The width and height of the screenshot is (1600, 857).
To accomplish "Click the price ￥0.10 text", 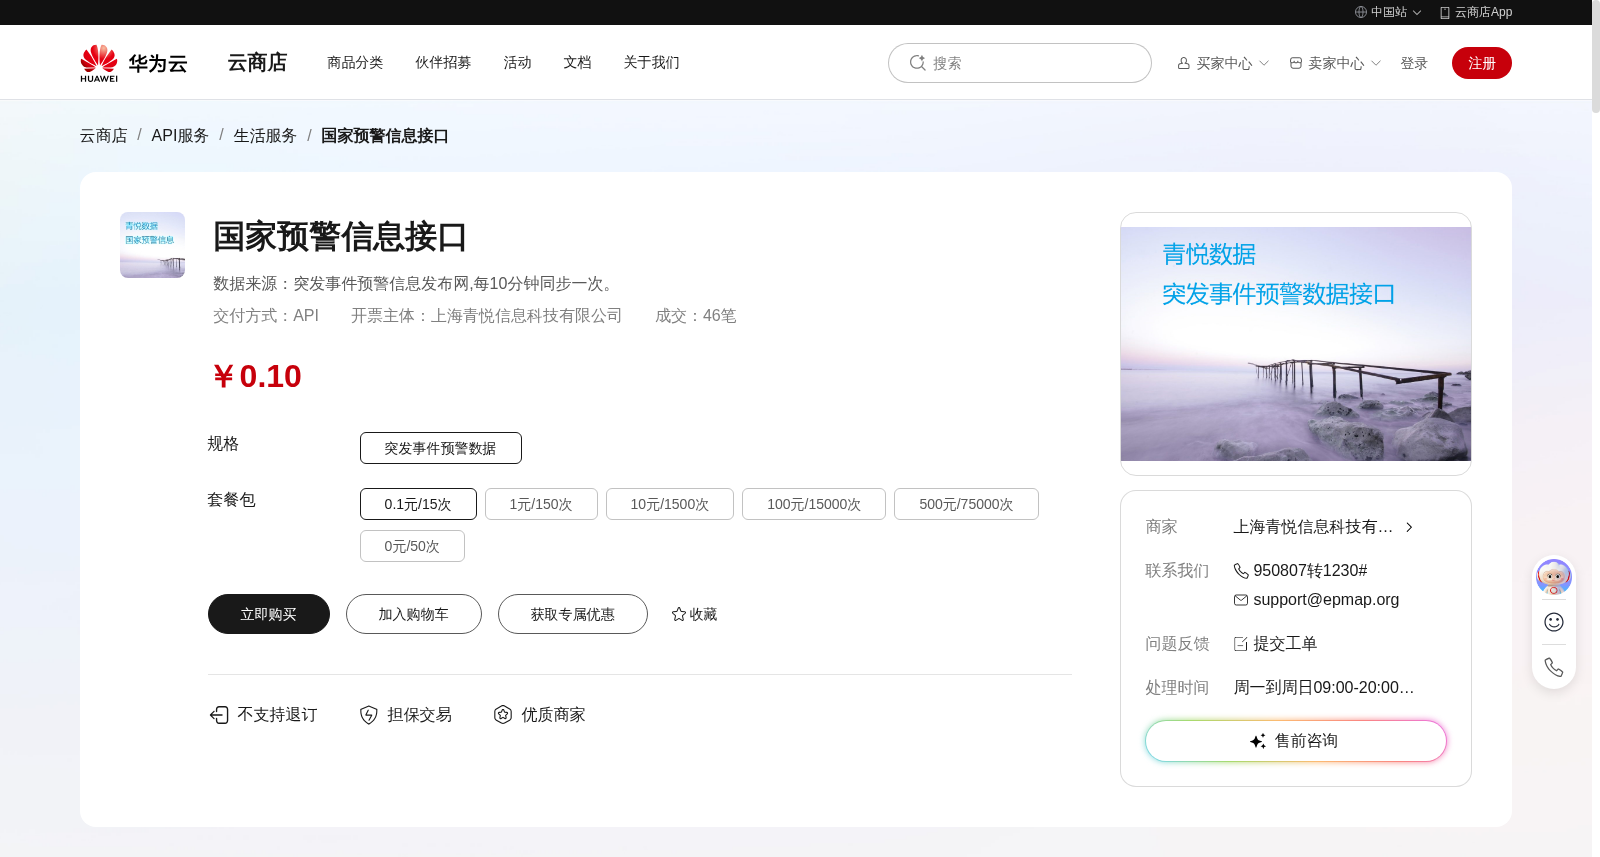I will [x=257, y=376].
